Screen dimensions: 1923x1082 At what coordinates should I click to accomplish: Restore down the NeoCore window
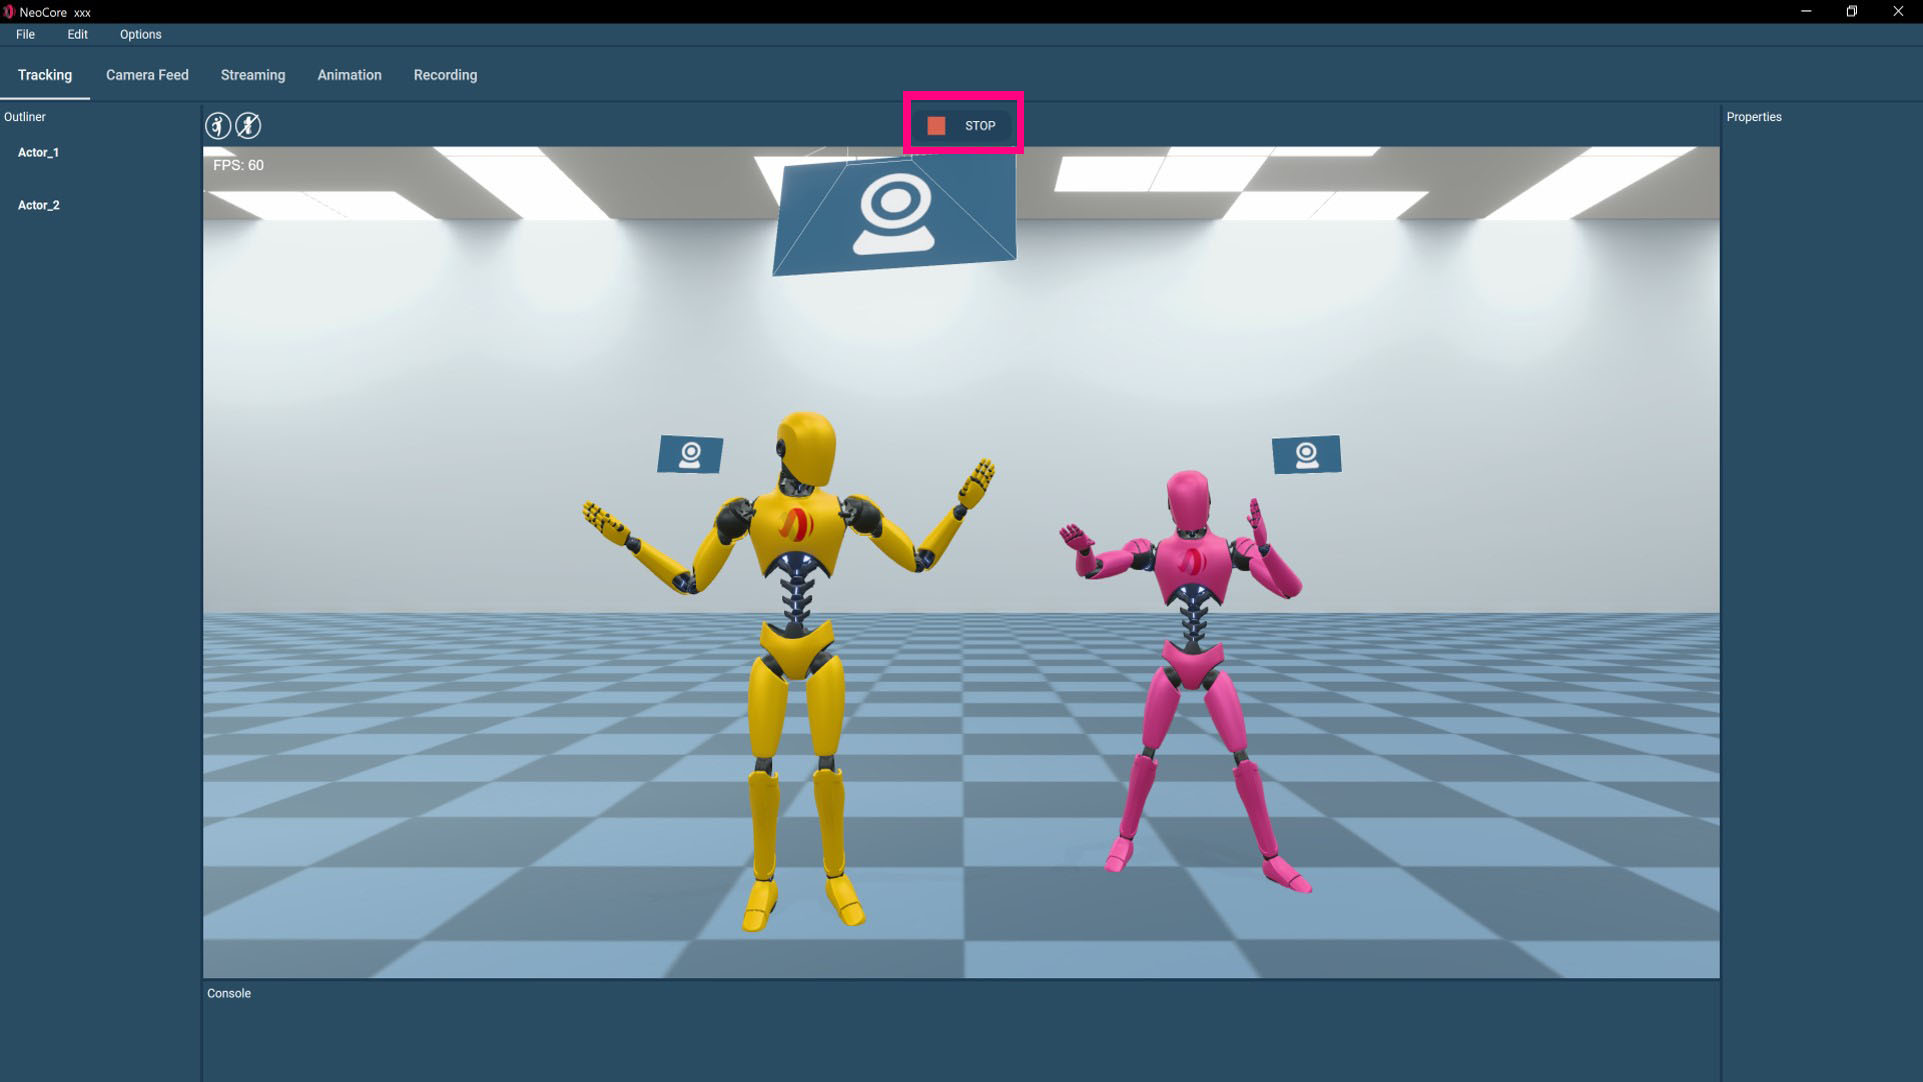pos(1851,12)
